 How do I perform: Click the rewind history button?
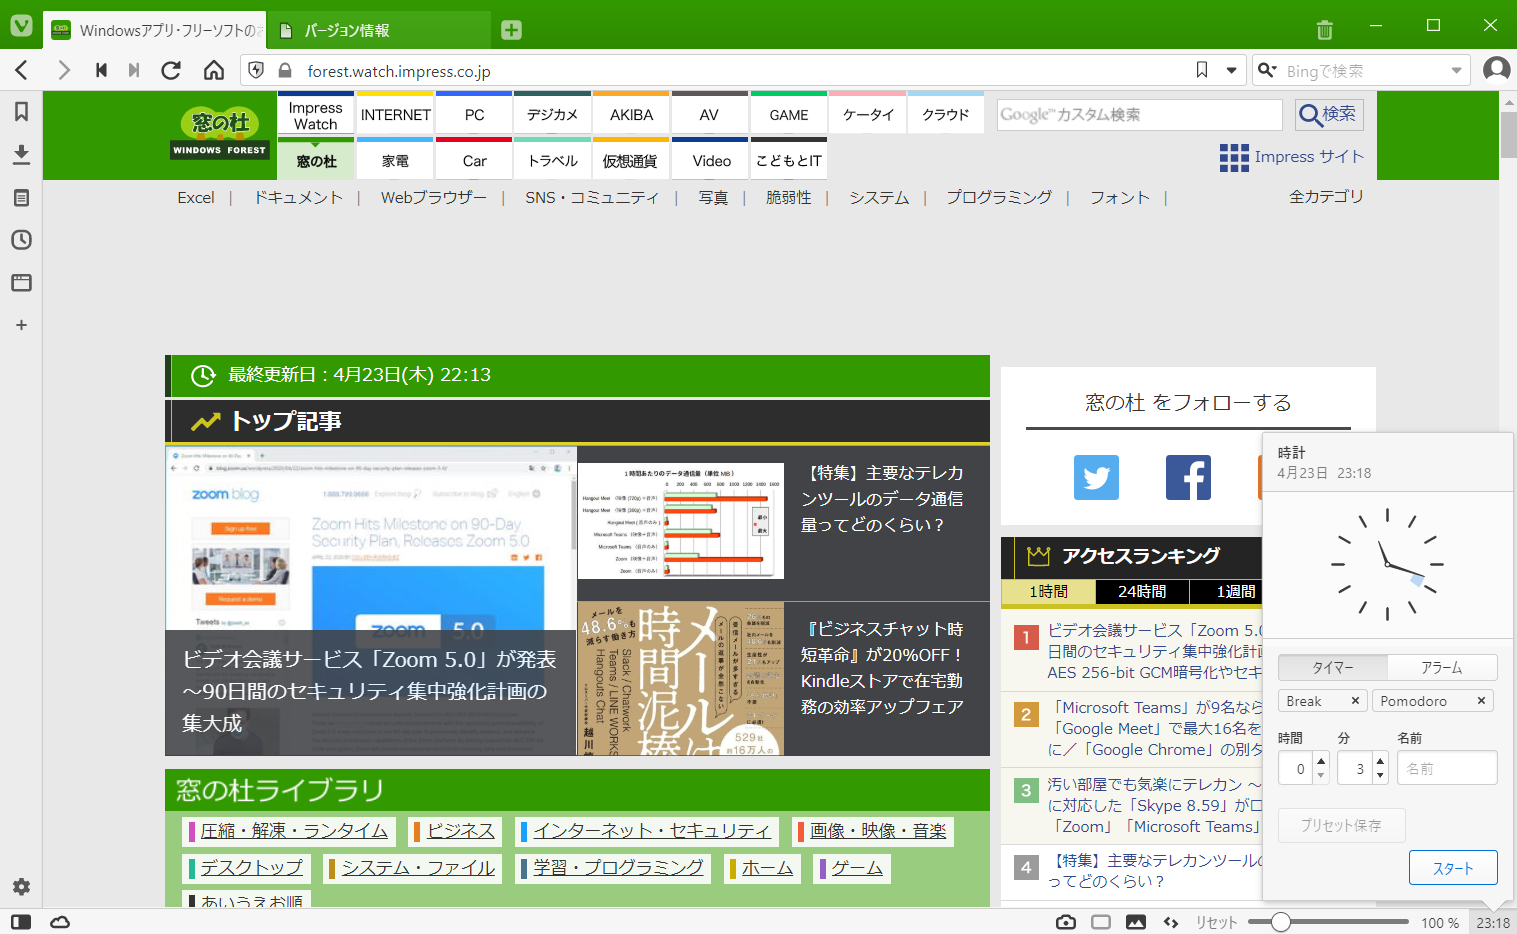pos(101,70)
